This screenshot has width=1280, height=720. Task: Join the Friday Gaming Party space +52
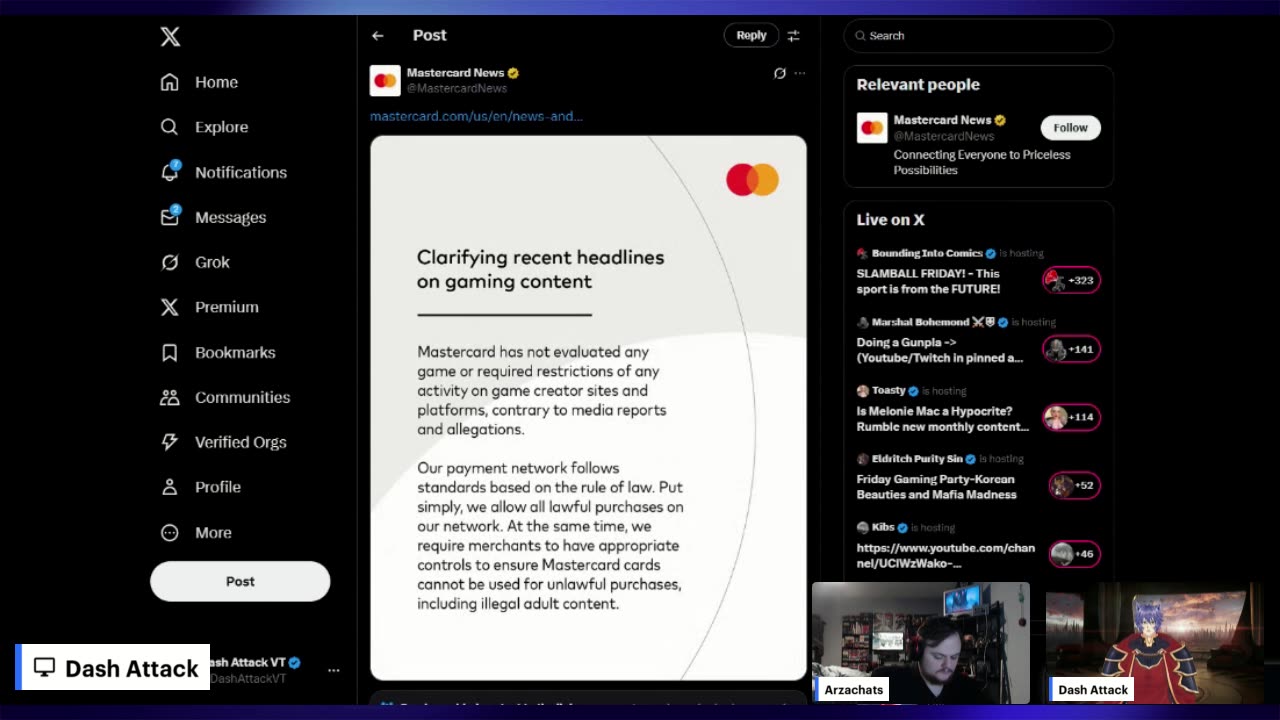click(1074, 485)
